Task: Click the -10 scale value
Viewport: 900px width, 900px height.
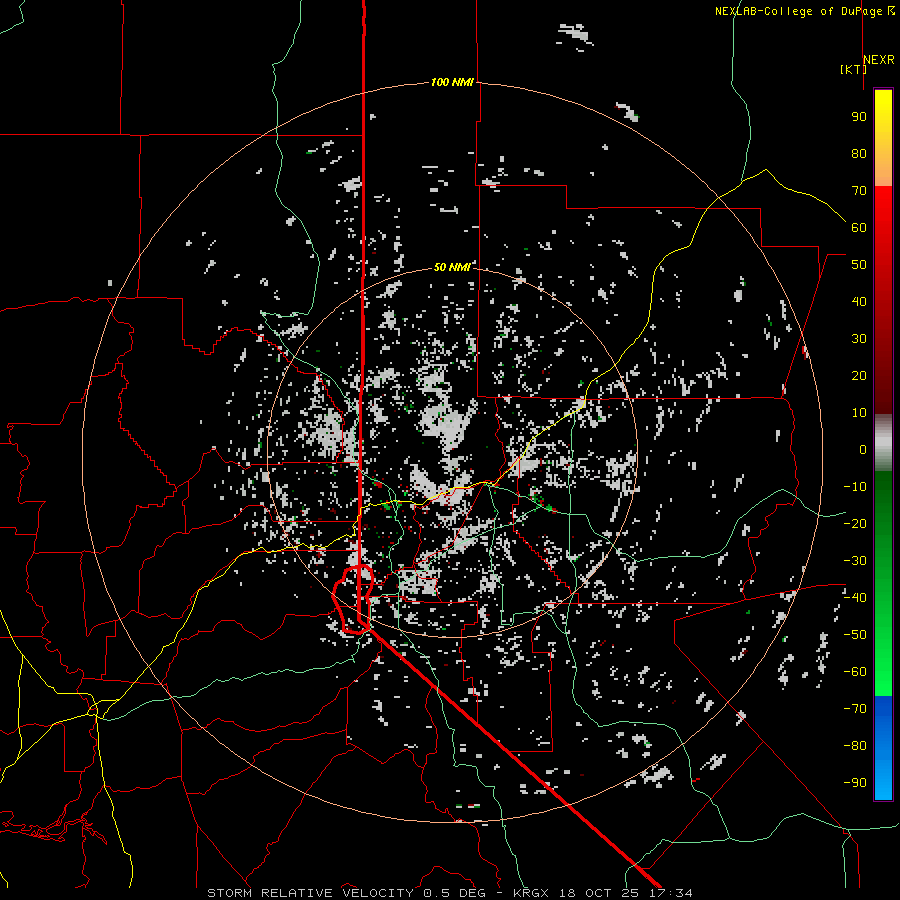Action: (x=855, y=487)
